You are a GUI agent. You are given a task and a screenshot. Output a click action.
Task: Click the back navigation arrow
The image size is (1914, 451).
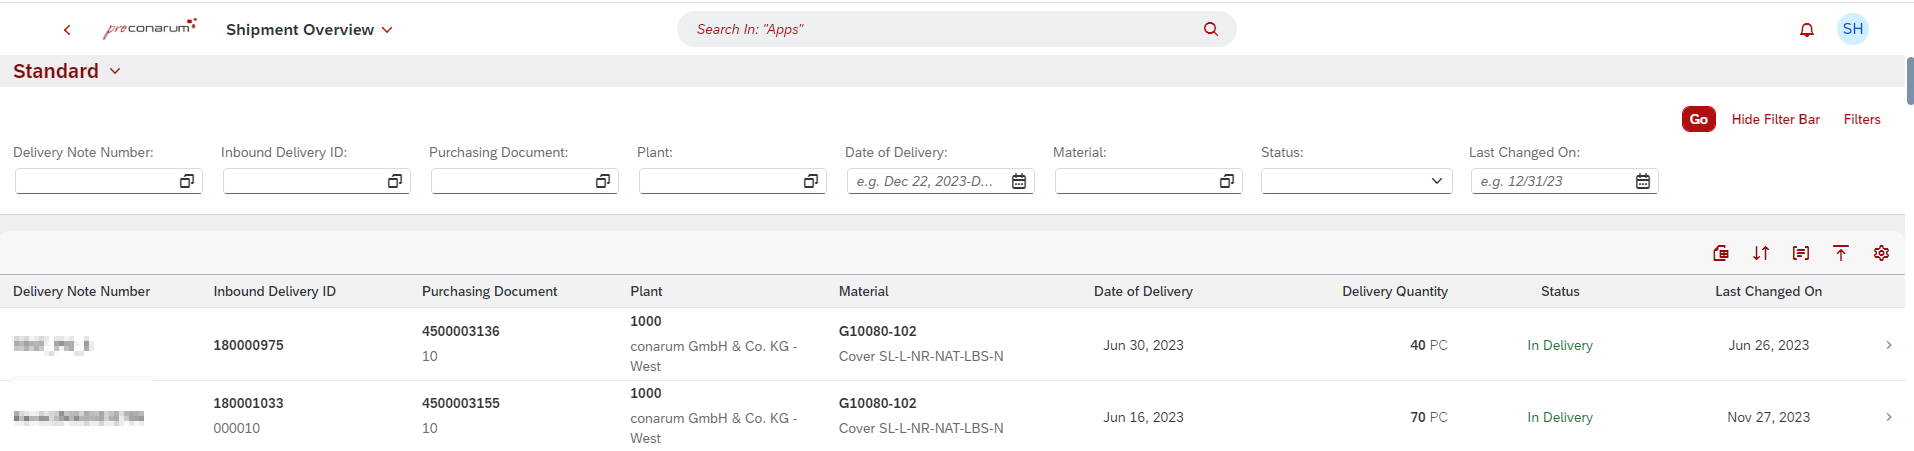click(67, 30)
